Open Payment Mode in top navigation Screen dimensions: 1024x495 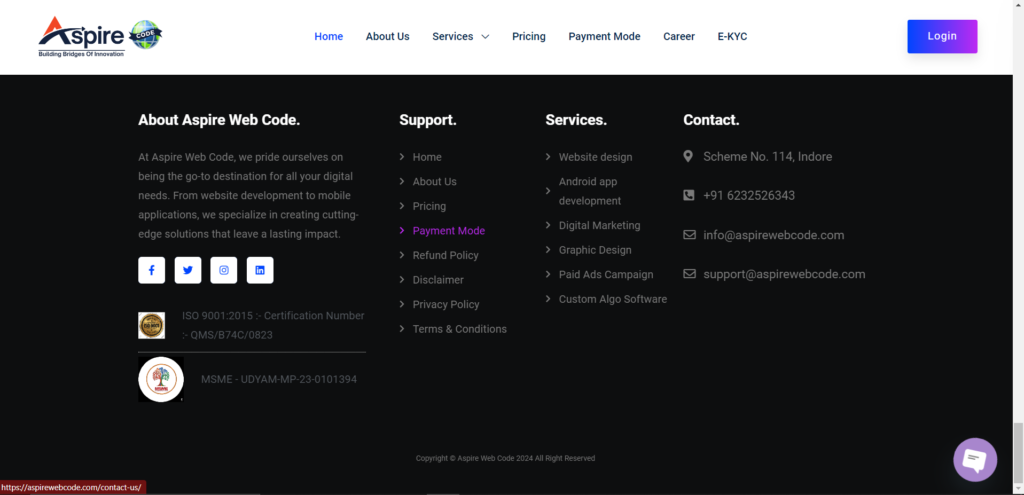(x=604, y=37)
